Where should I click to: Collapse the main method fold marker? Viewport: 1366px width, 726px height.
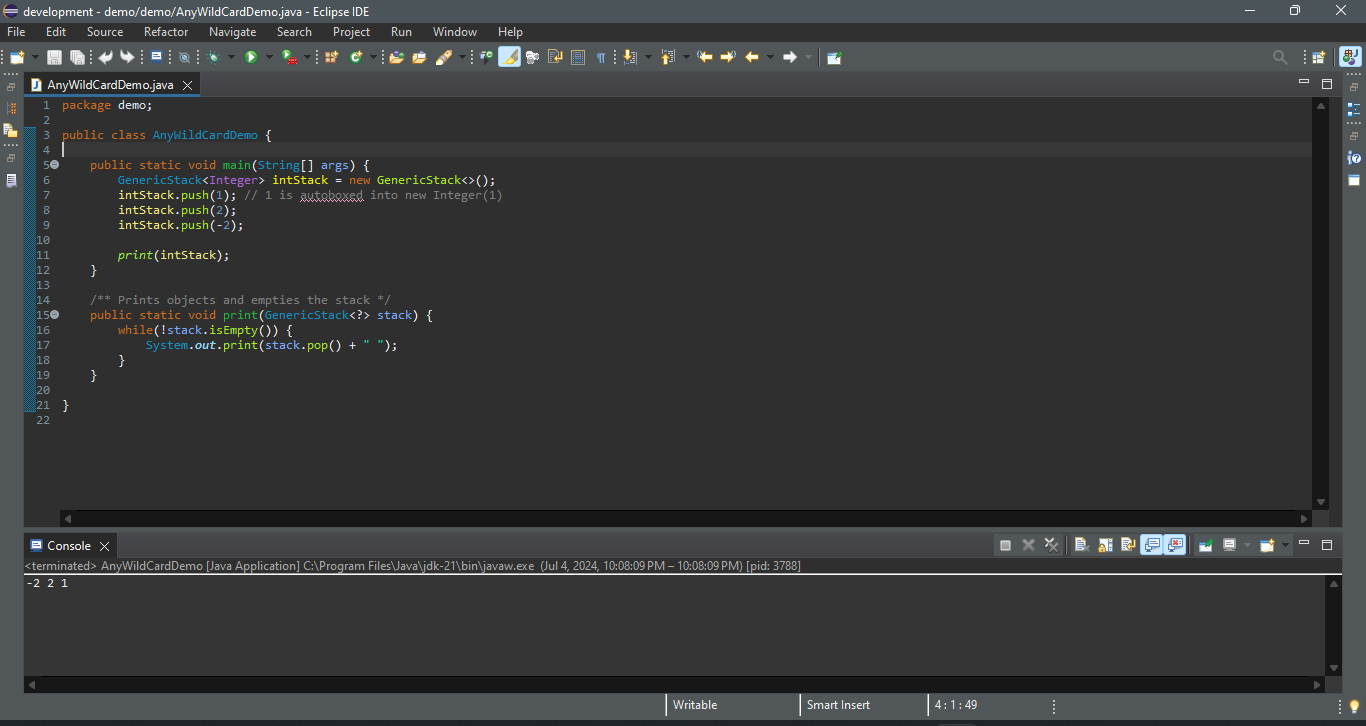pos(54,165)
